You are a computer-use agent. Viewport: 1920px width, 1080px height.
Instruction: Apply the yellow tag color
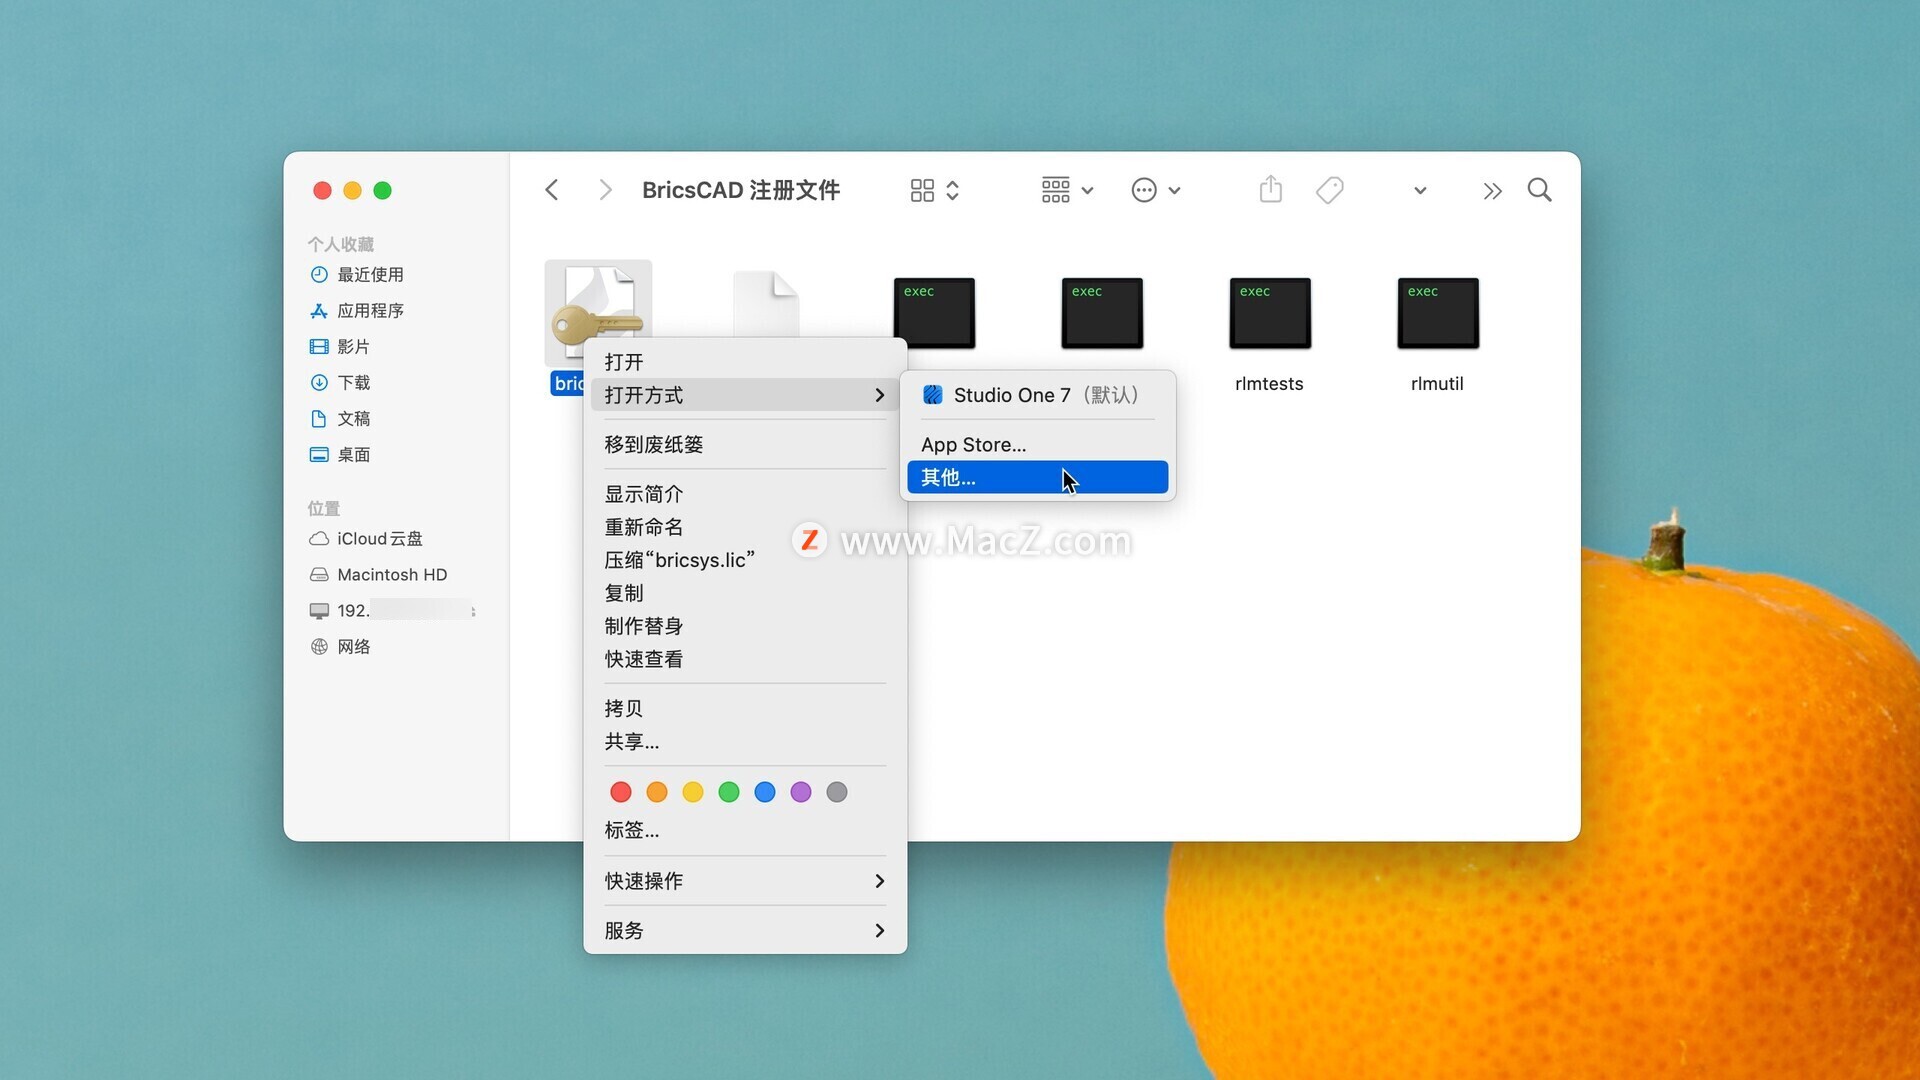pos(693,792)
